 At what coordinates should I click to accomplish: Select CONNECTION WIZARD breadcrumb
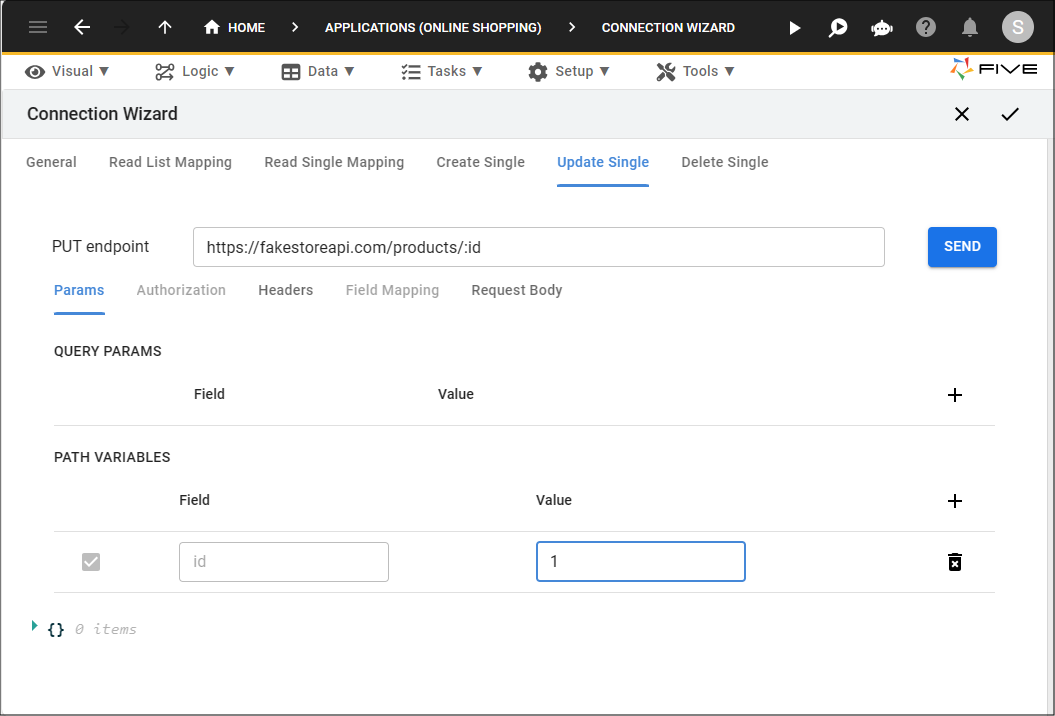(668, 28)
